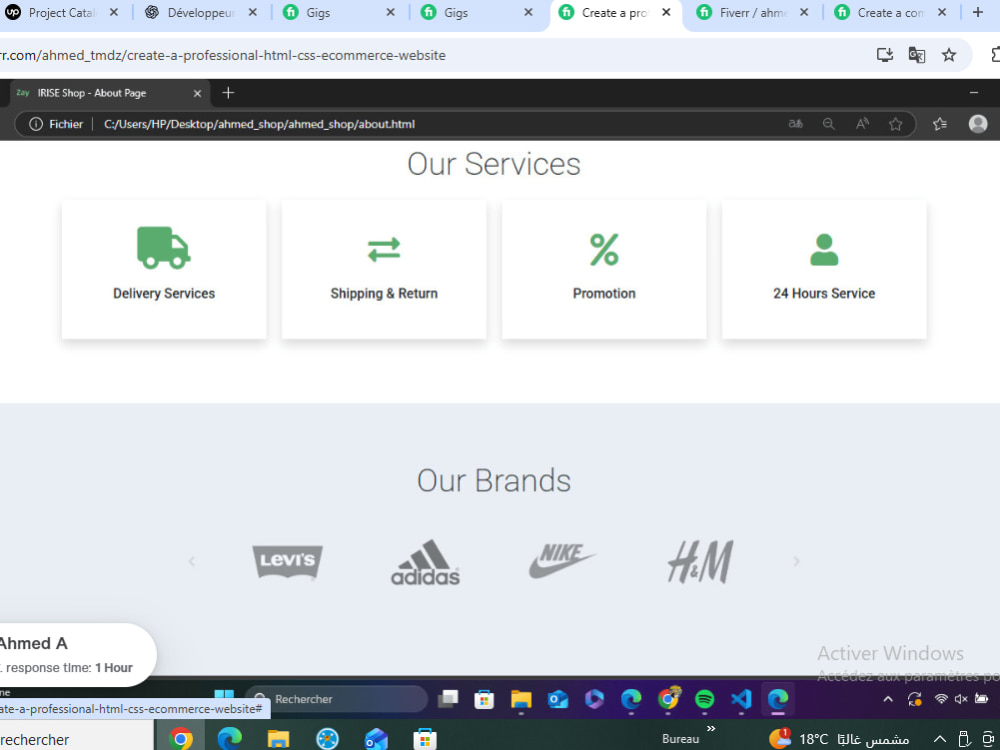Click the Read aloud icon in Edge
The image size is (1000, 750).
(862, 124)
